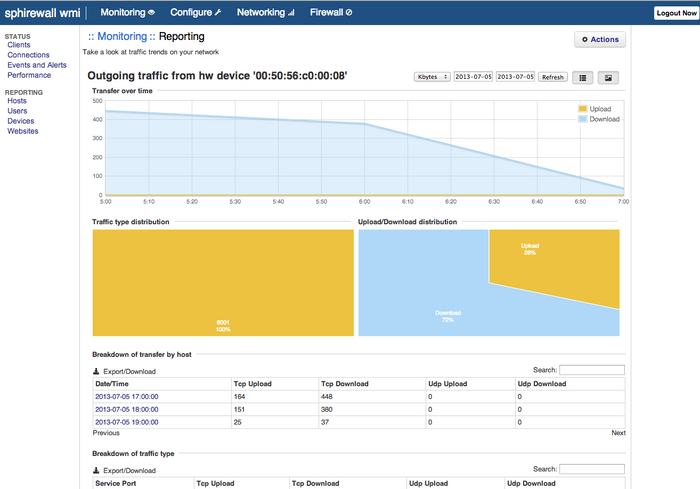
Task: Open Events and Alerts link
Action: pos(37,65)
